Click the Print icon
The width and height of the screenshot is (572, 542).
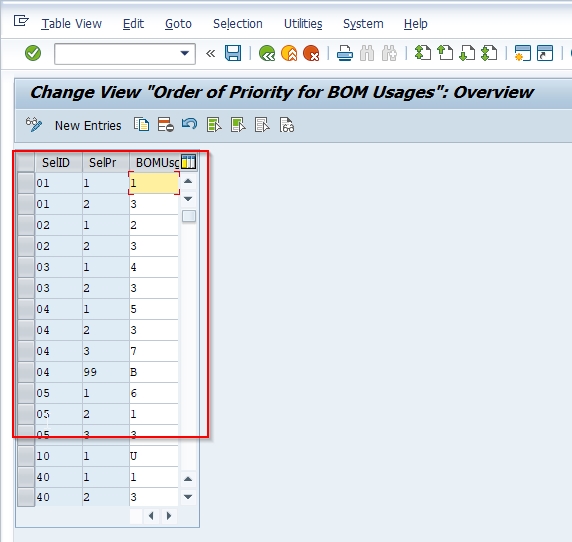(x=345, y=53)
